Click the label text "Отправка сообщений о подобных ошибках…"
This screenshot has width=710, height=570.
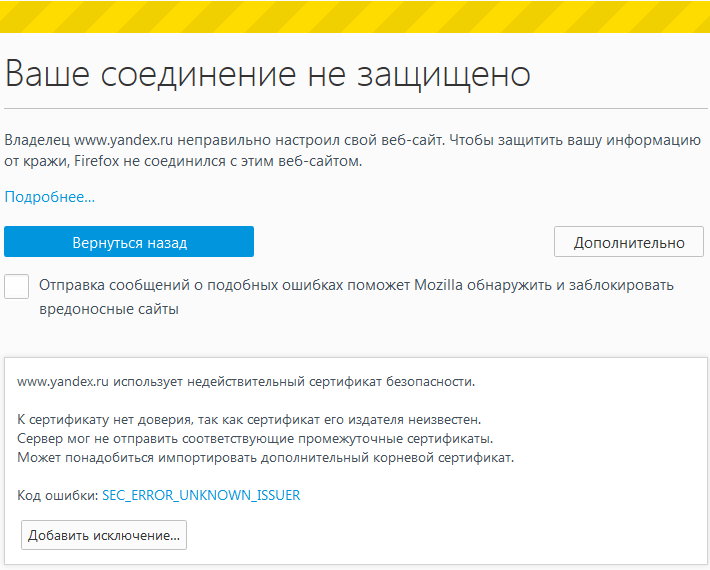pyautogui.click(x=356, y=297)
